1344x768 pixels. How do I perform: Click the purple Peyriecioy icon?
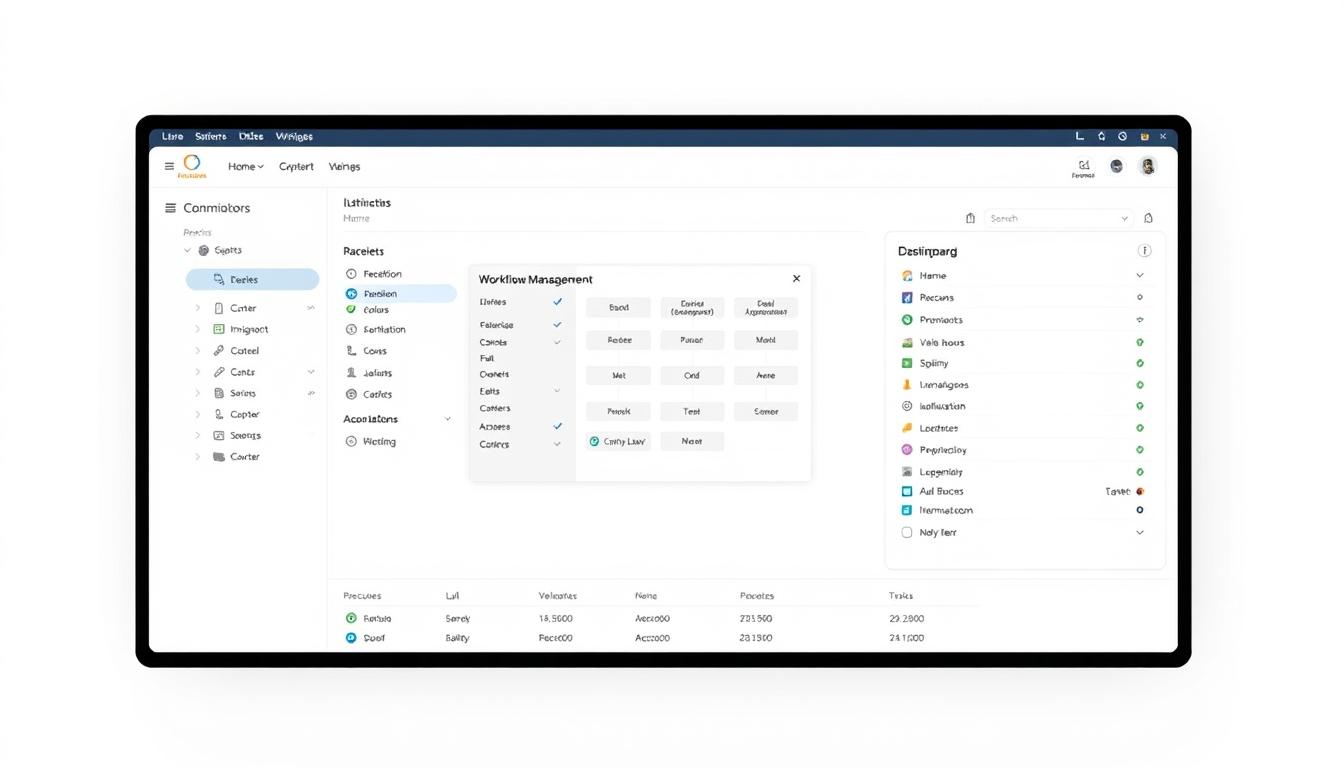pos(907,450)
